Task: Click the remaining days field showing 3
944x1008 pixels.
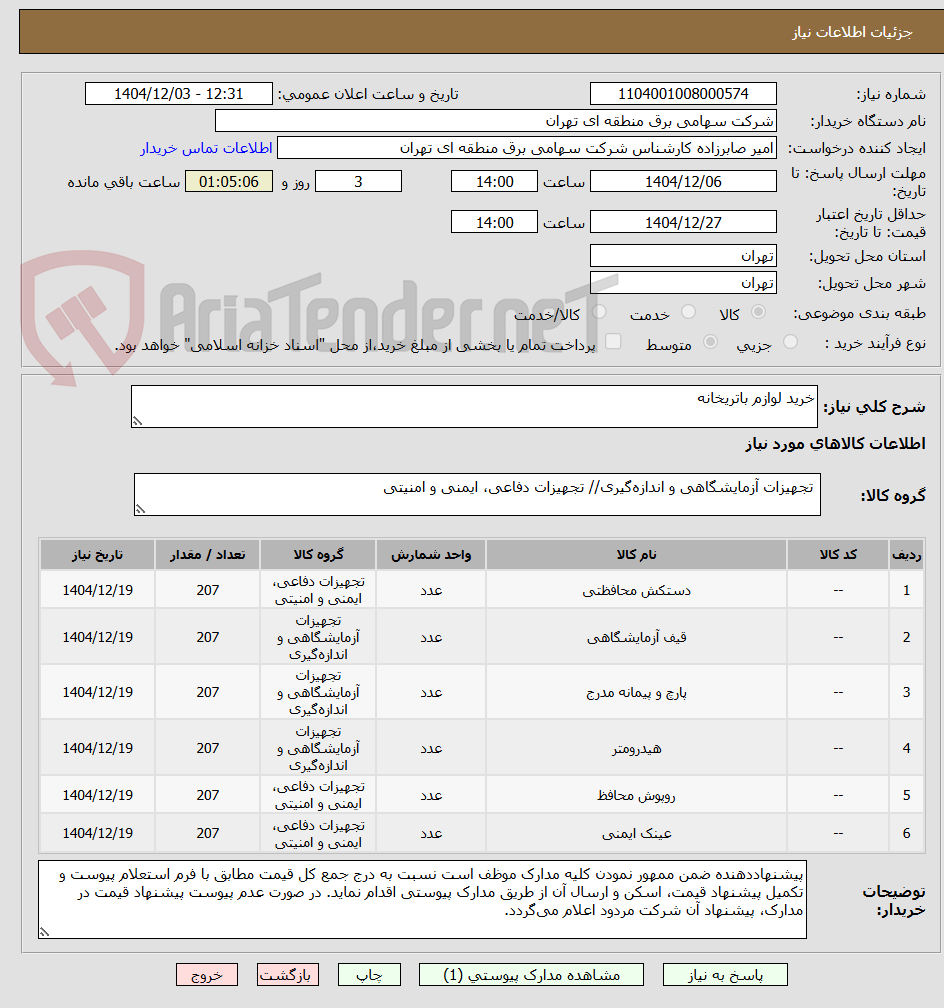Action: 358,181
